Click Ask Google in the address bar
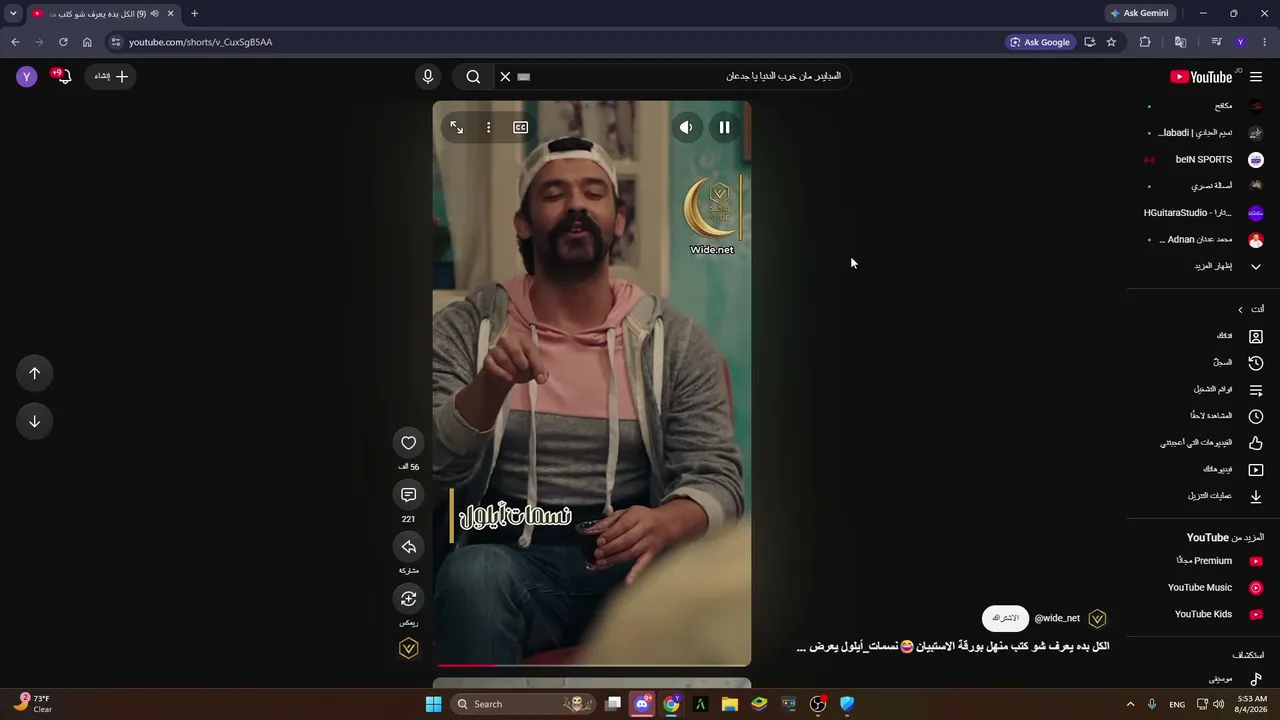 click(1040, 42)
